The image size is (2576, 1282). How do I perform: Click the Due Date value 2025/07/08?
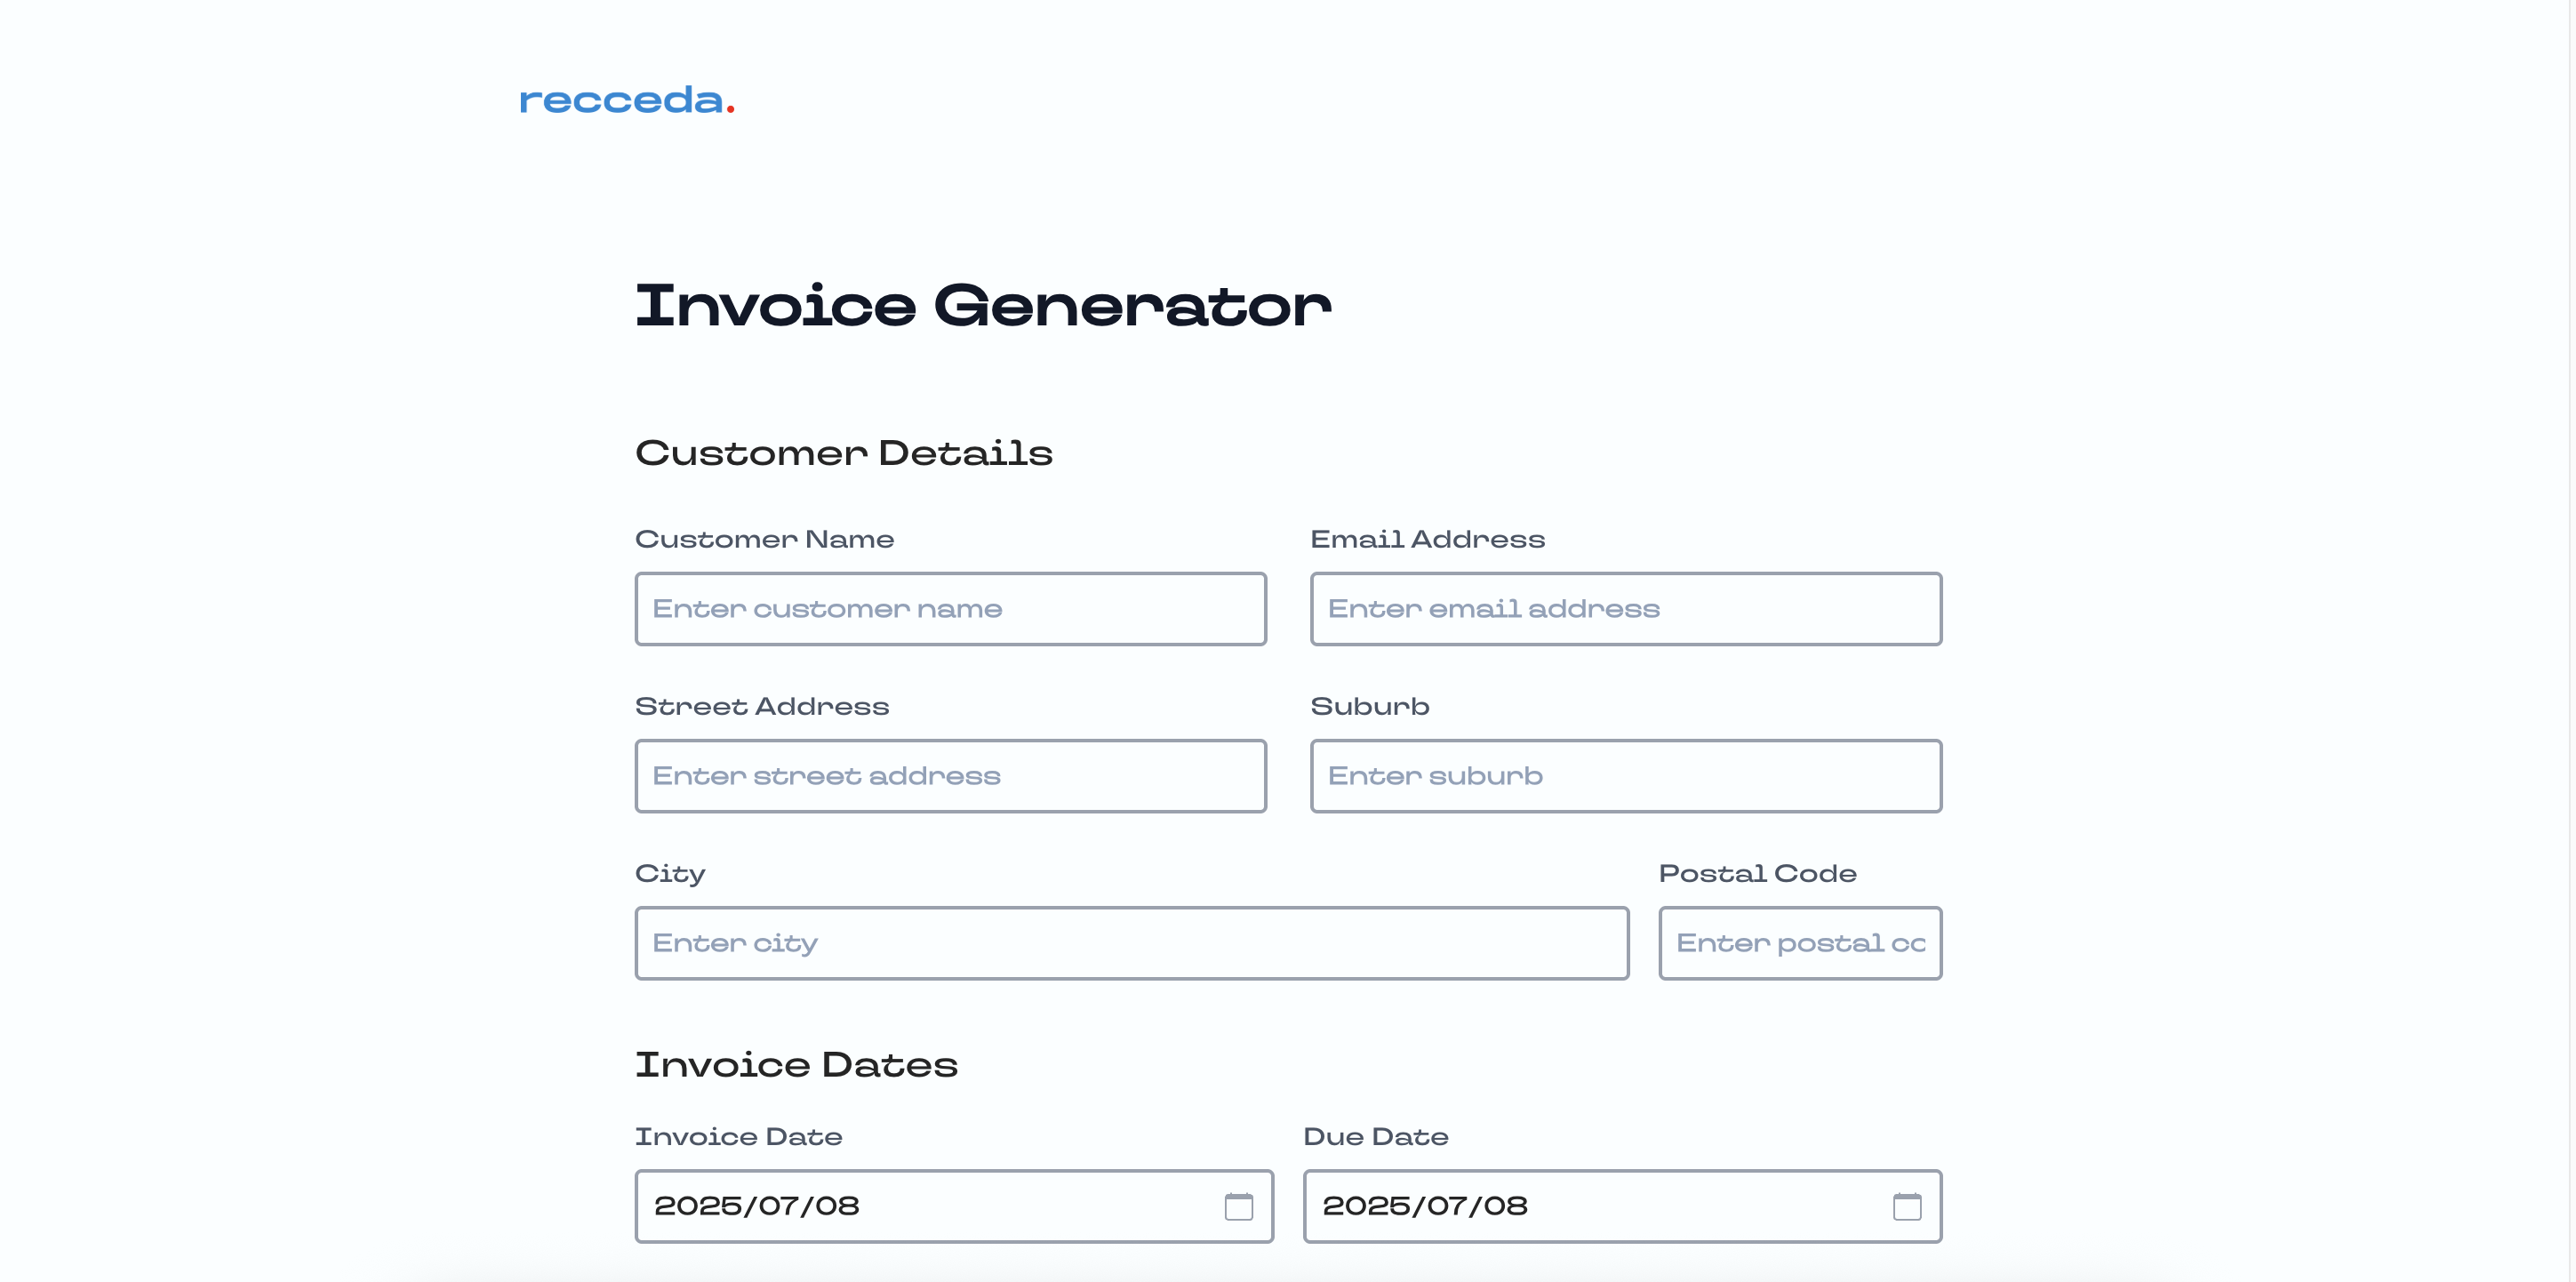(1425, 1206)
